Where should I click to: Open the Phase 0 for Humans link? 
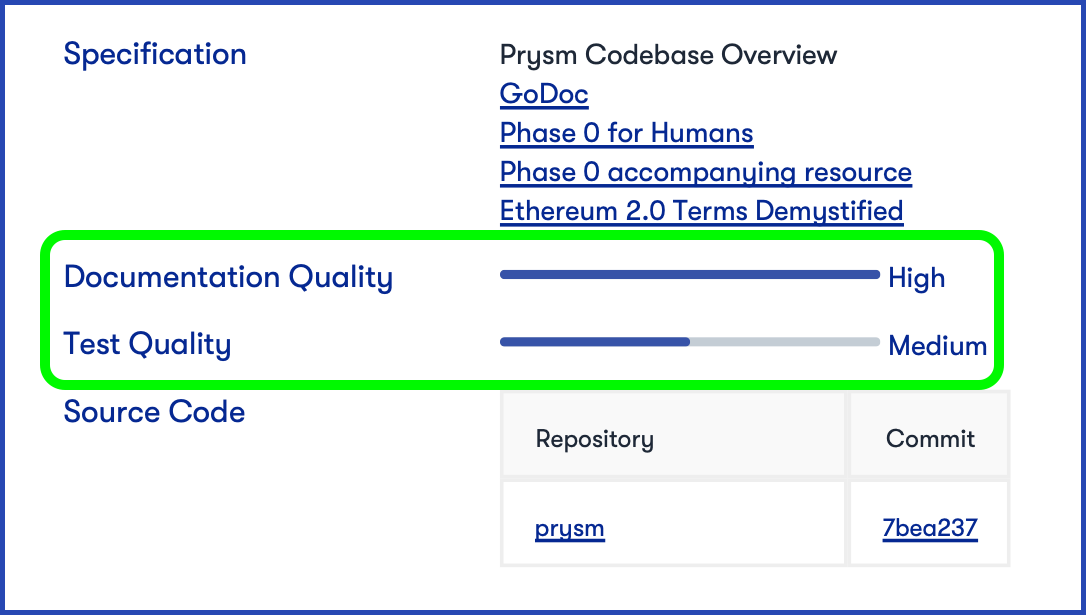[x=626, y=132]
